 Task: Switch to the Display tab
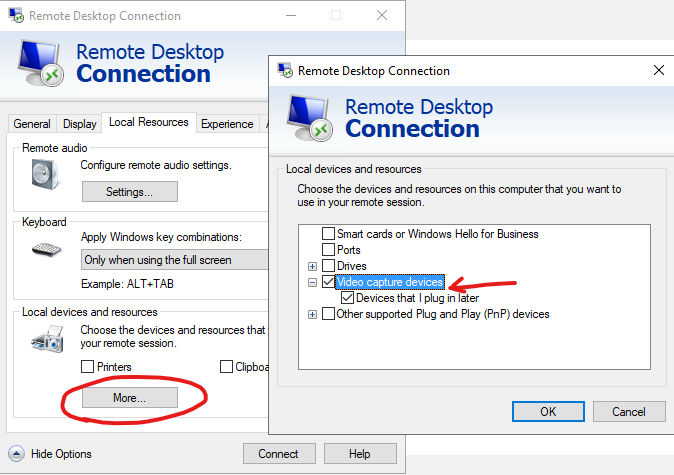(x=80, y=124)
